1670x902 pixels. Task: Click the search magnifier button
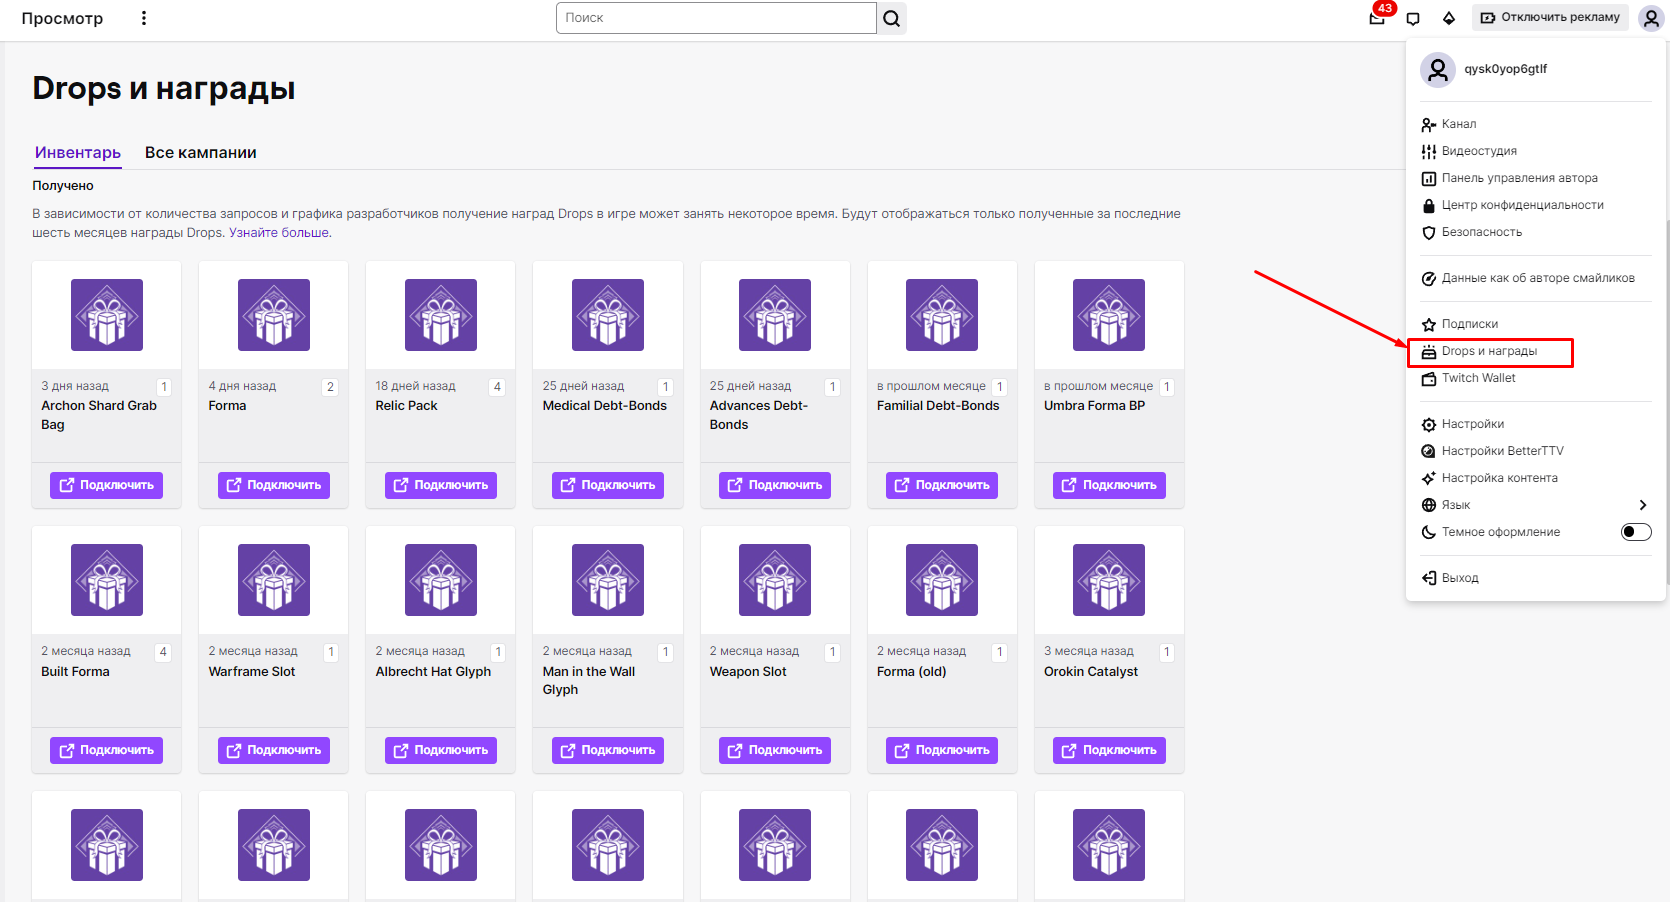click(x=891, y=18)
